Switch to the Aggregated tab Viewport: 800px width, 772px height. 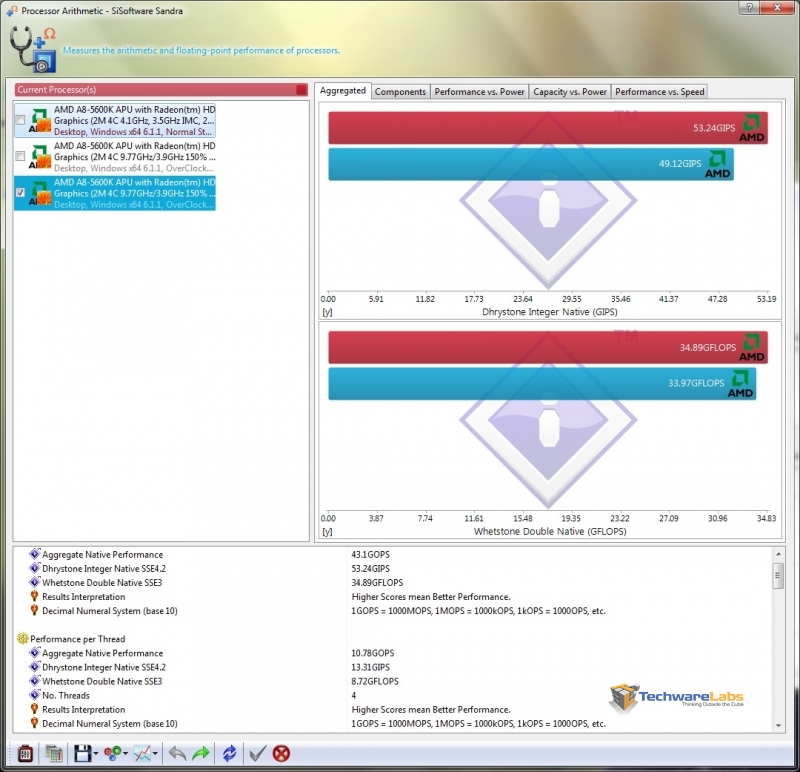[343, 91]
